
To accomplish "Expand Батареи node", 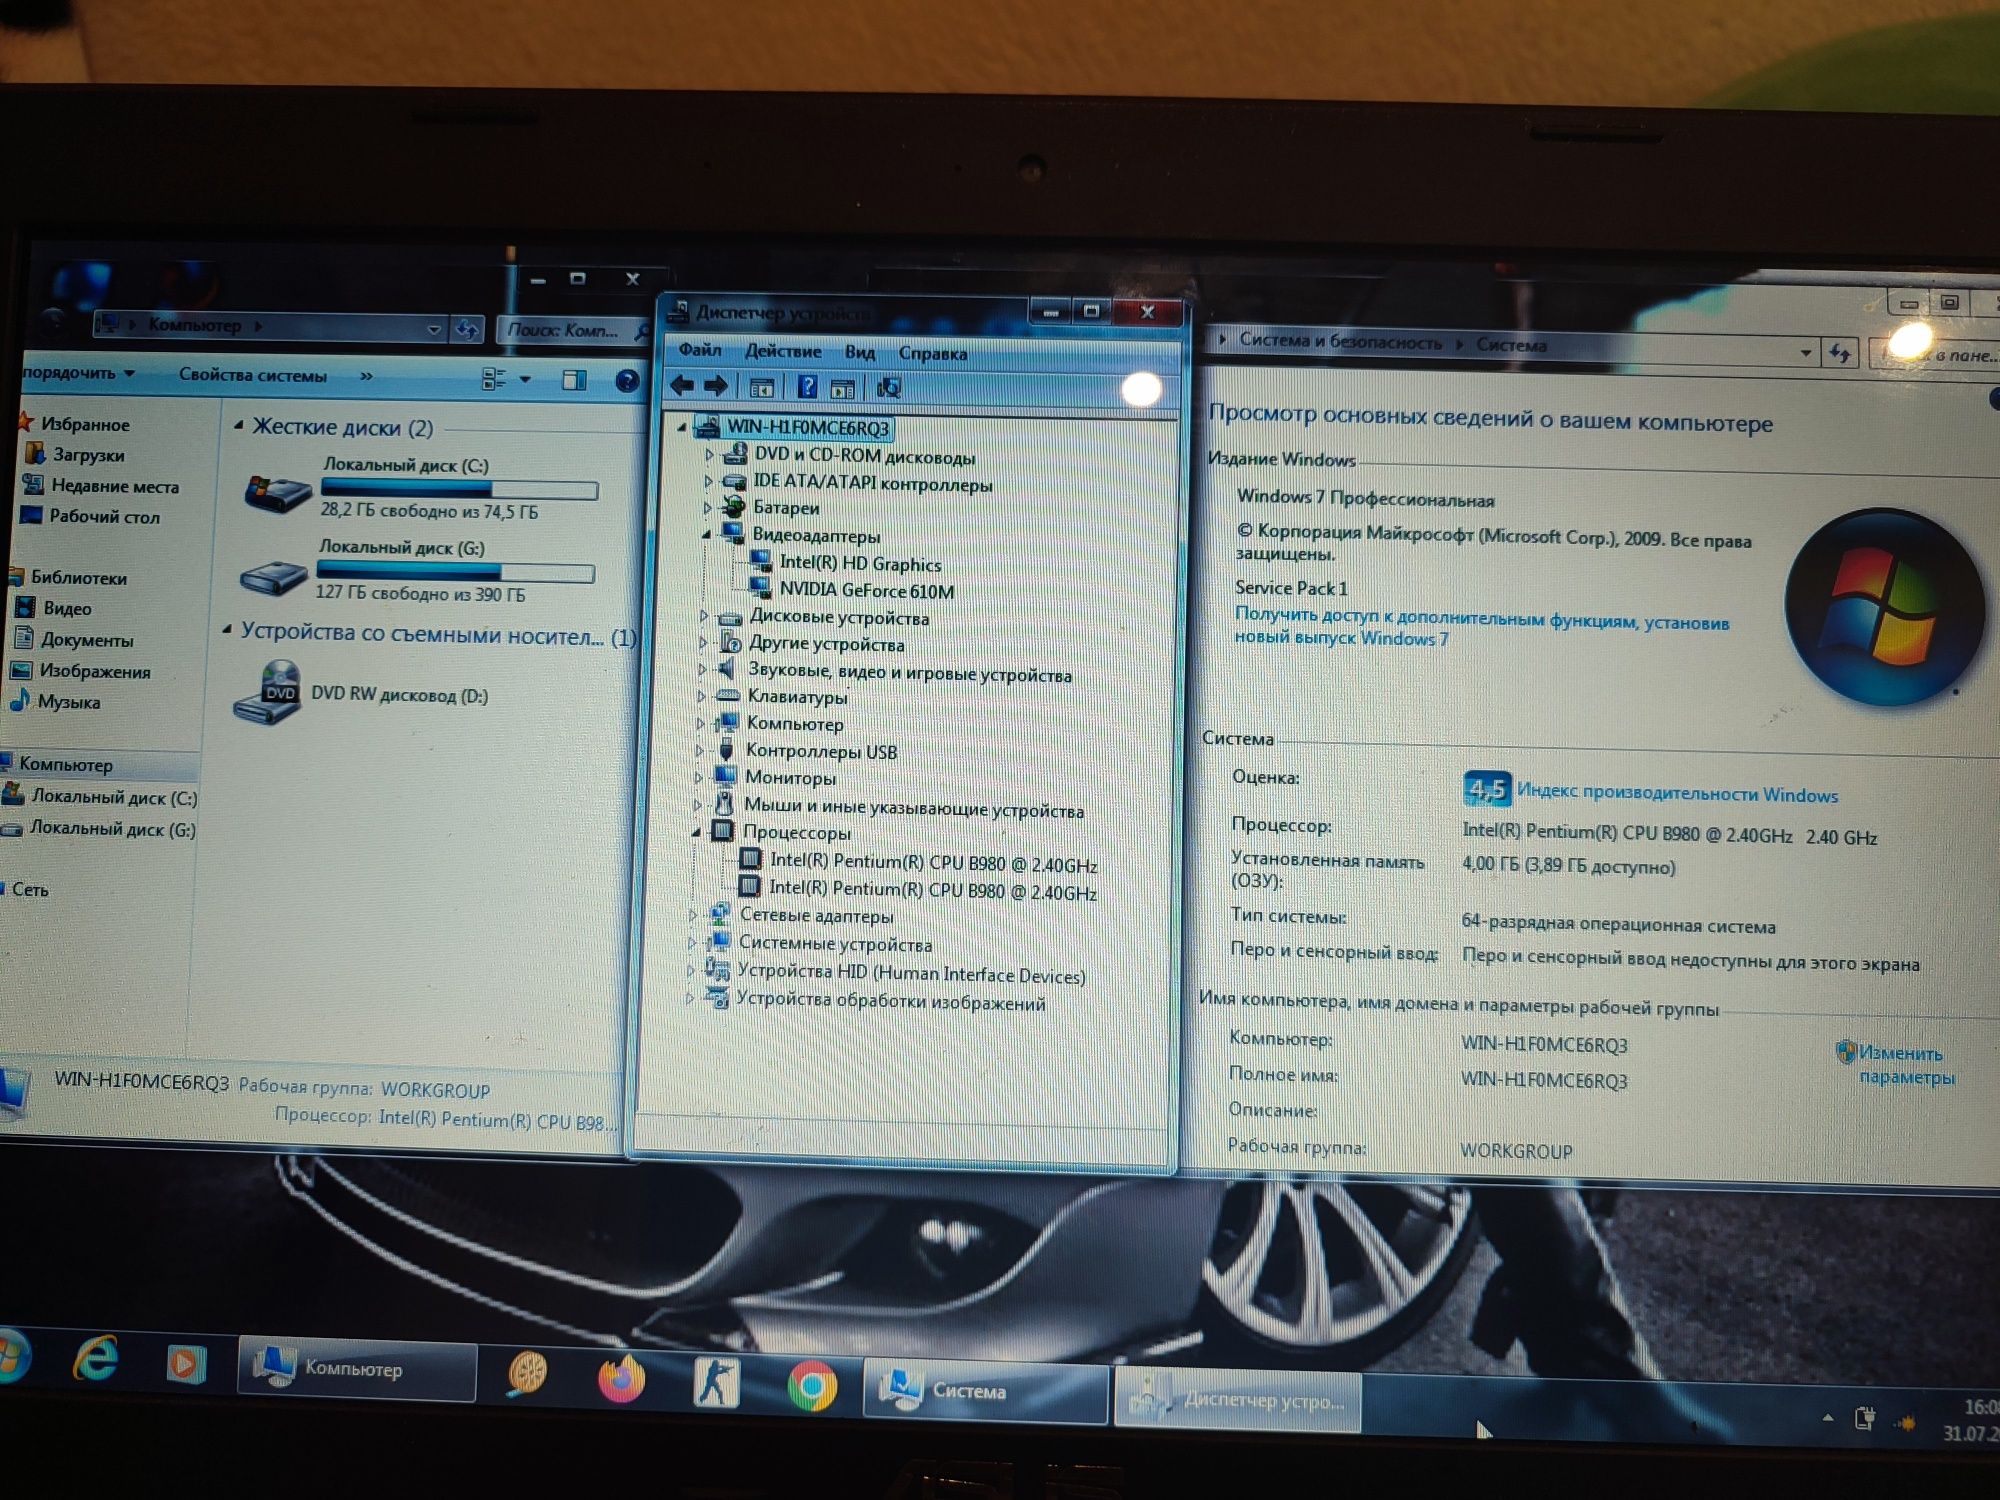I will point(707,508).
